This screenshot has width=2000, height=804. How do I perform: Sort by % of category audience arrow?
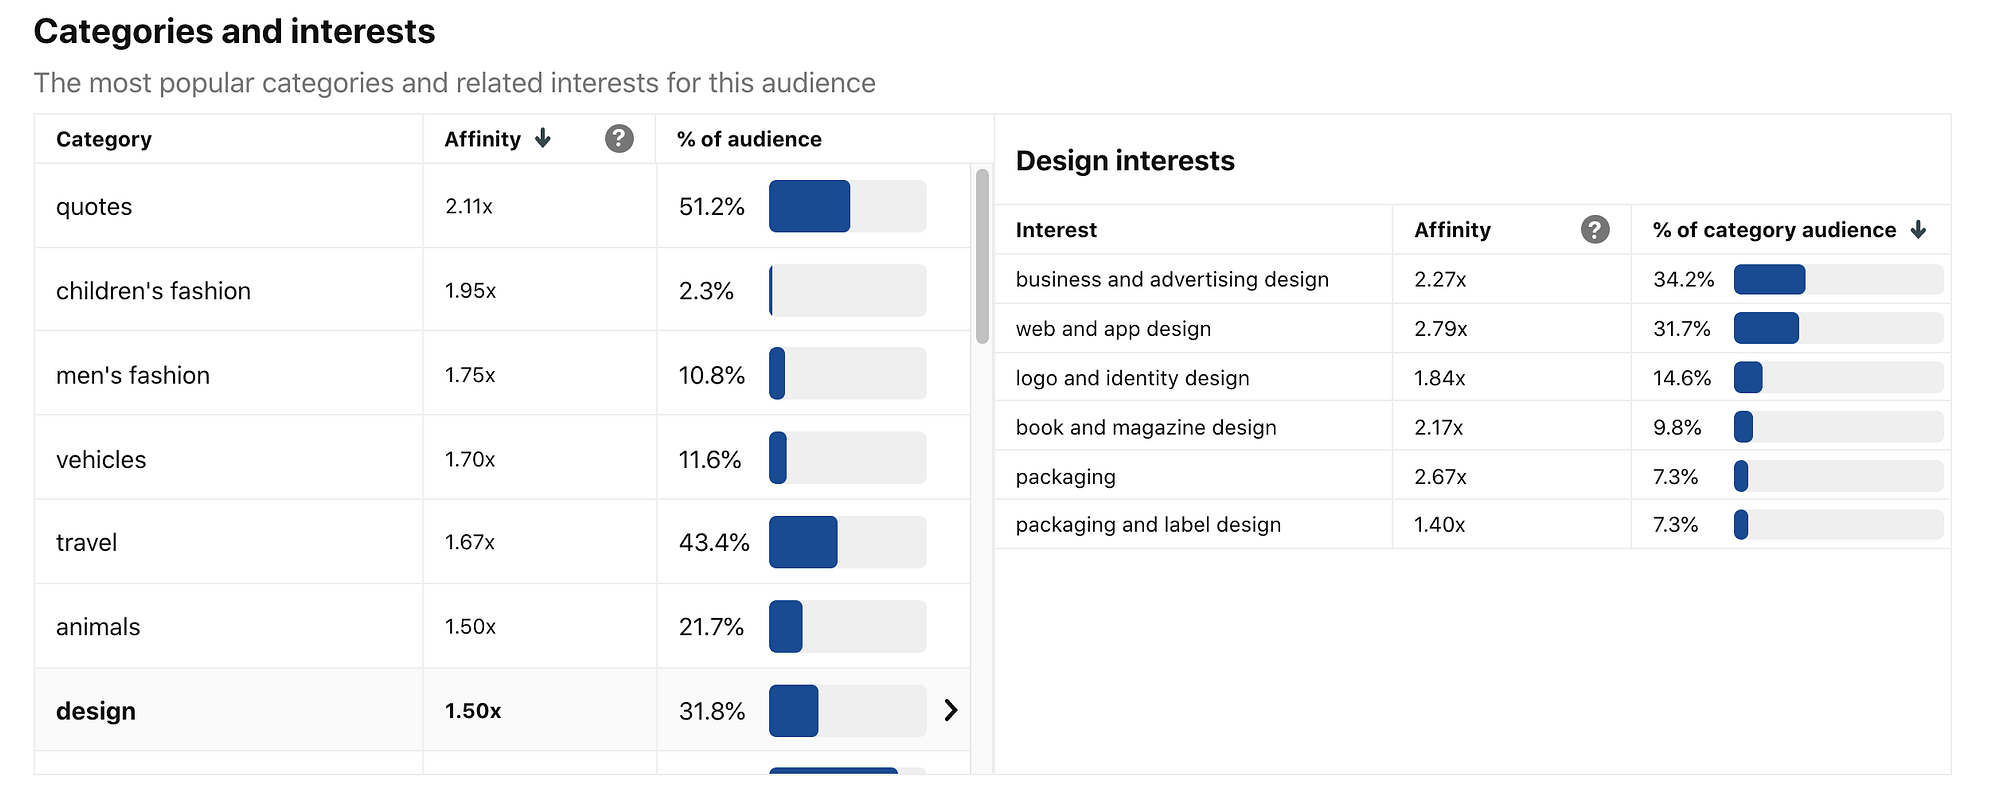tap(1918, 230)
